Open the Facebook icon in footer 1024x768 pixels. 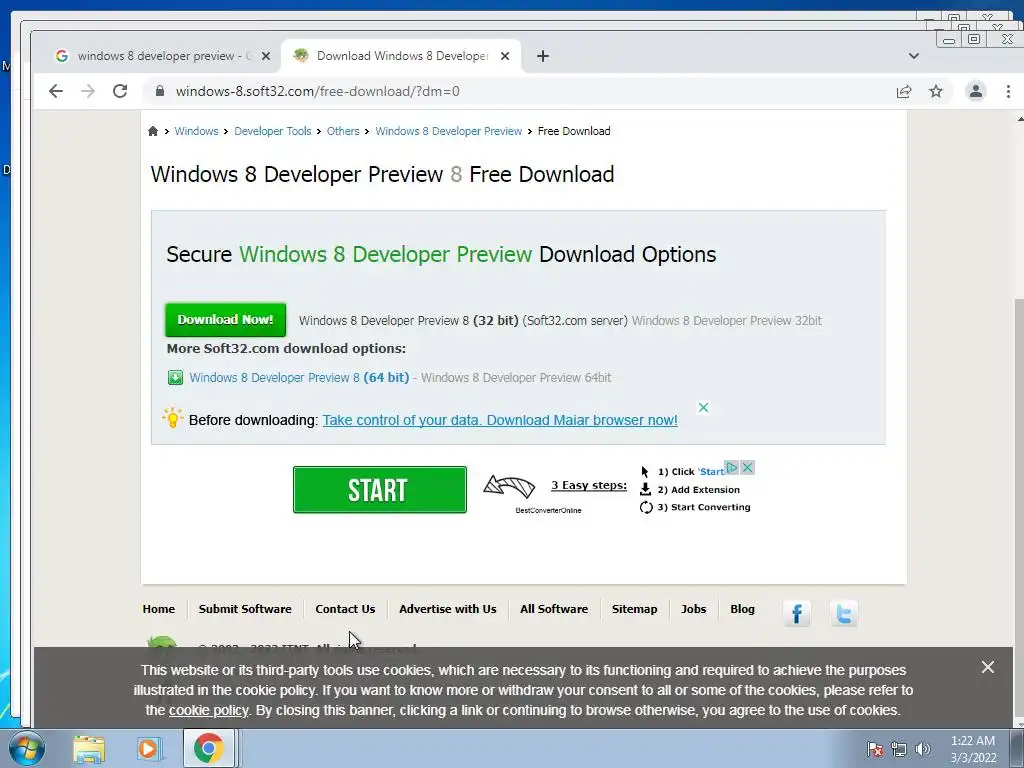(x=797, y=613)
